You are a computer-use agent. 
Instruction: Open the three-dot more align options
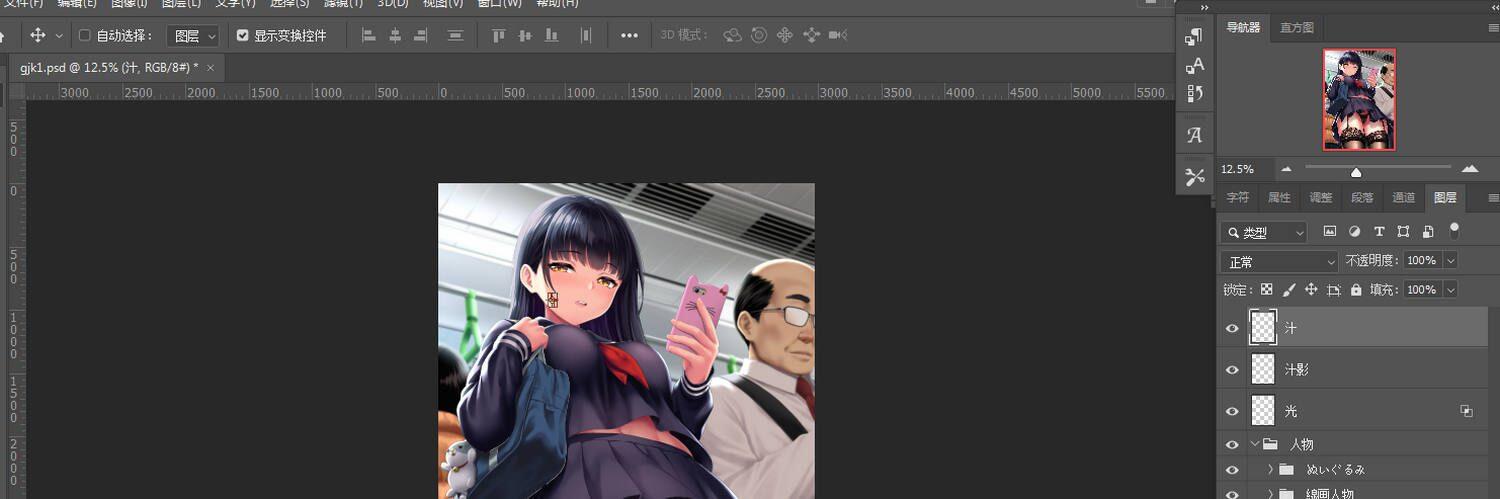click(x=629, y=35)
